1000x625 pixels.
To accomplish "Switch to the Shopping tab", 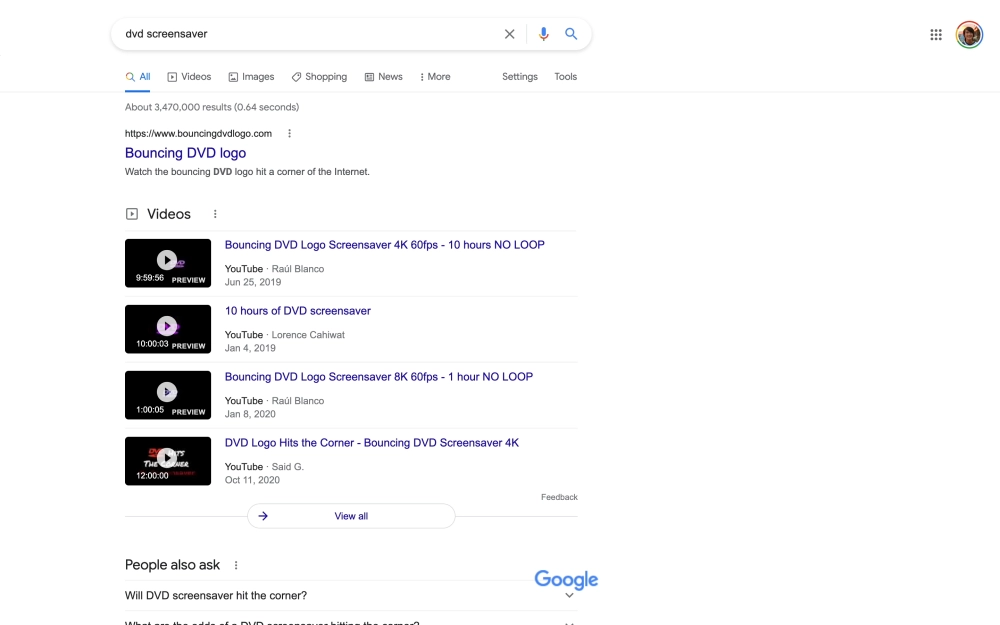I will point(319,77).
